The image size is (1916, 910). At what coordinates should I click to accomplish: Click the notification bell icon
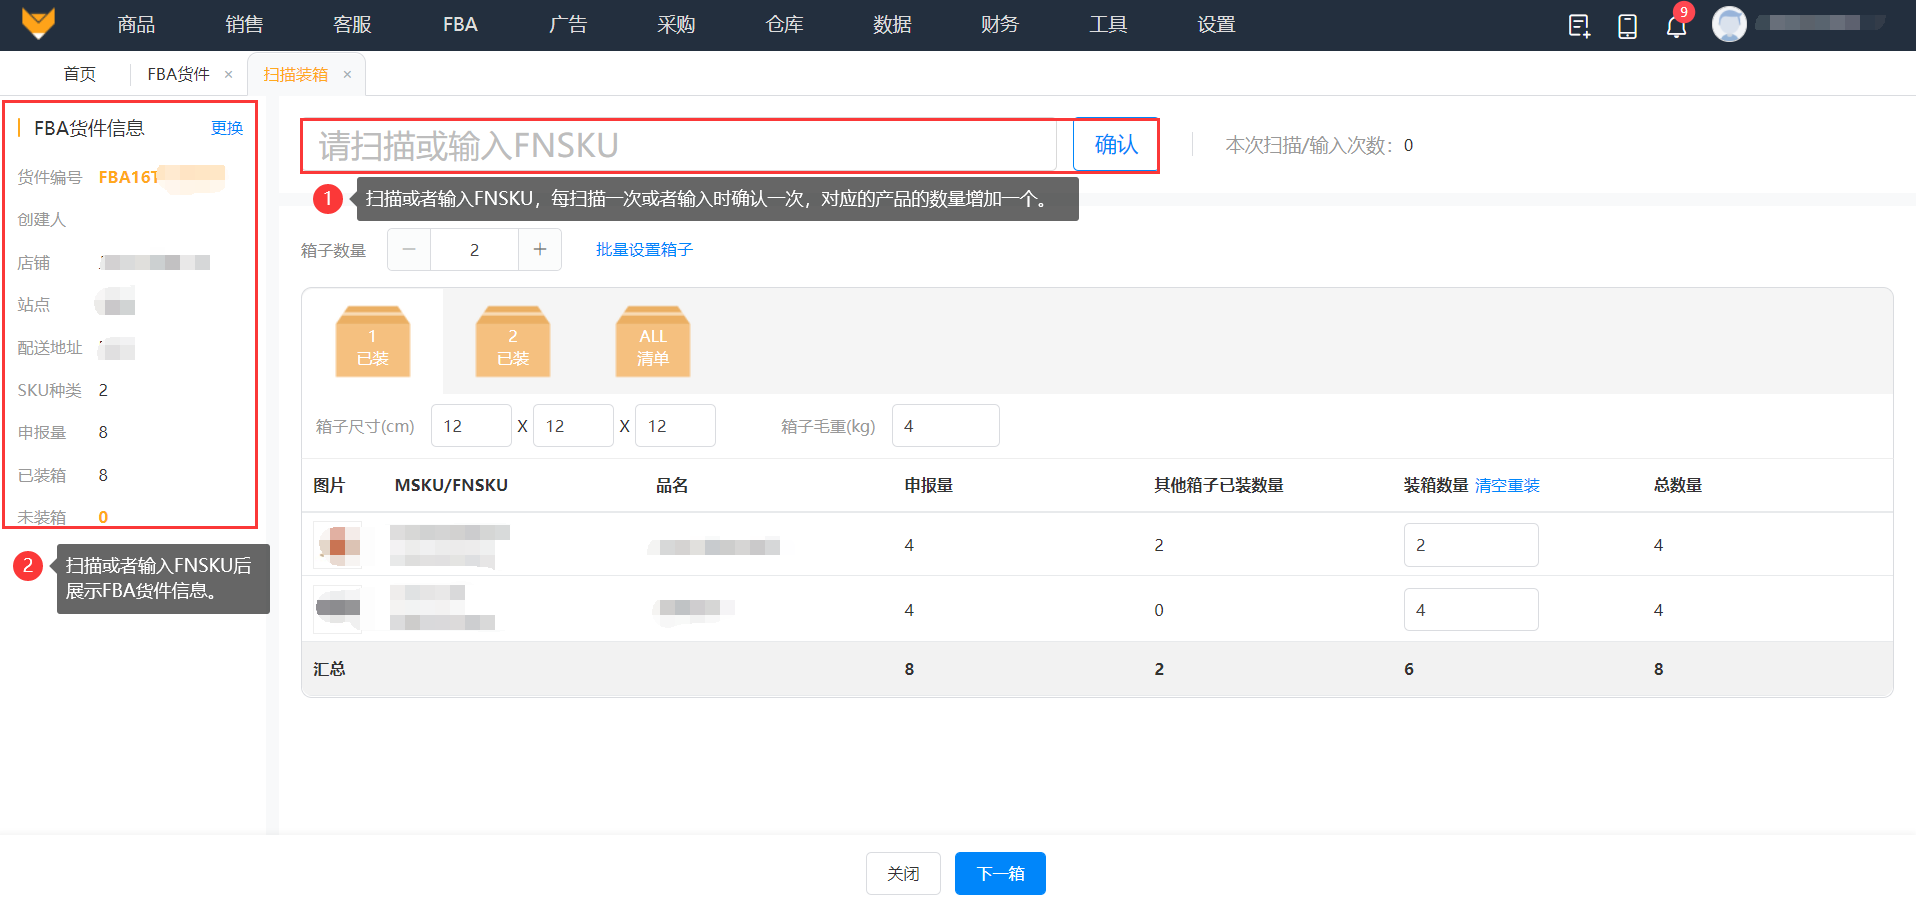1676,26
